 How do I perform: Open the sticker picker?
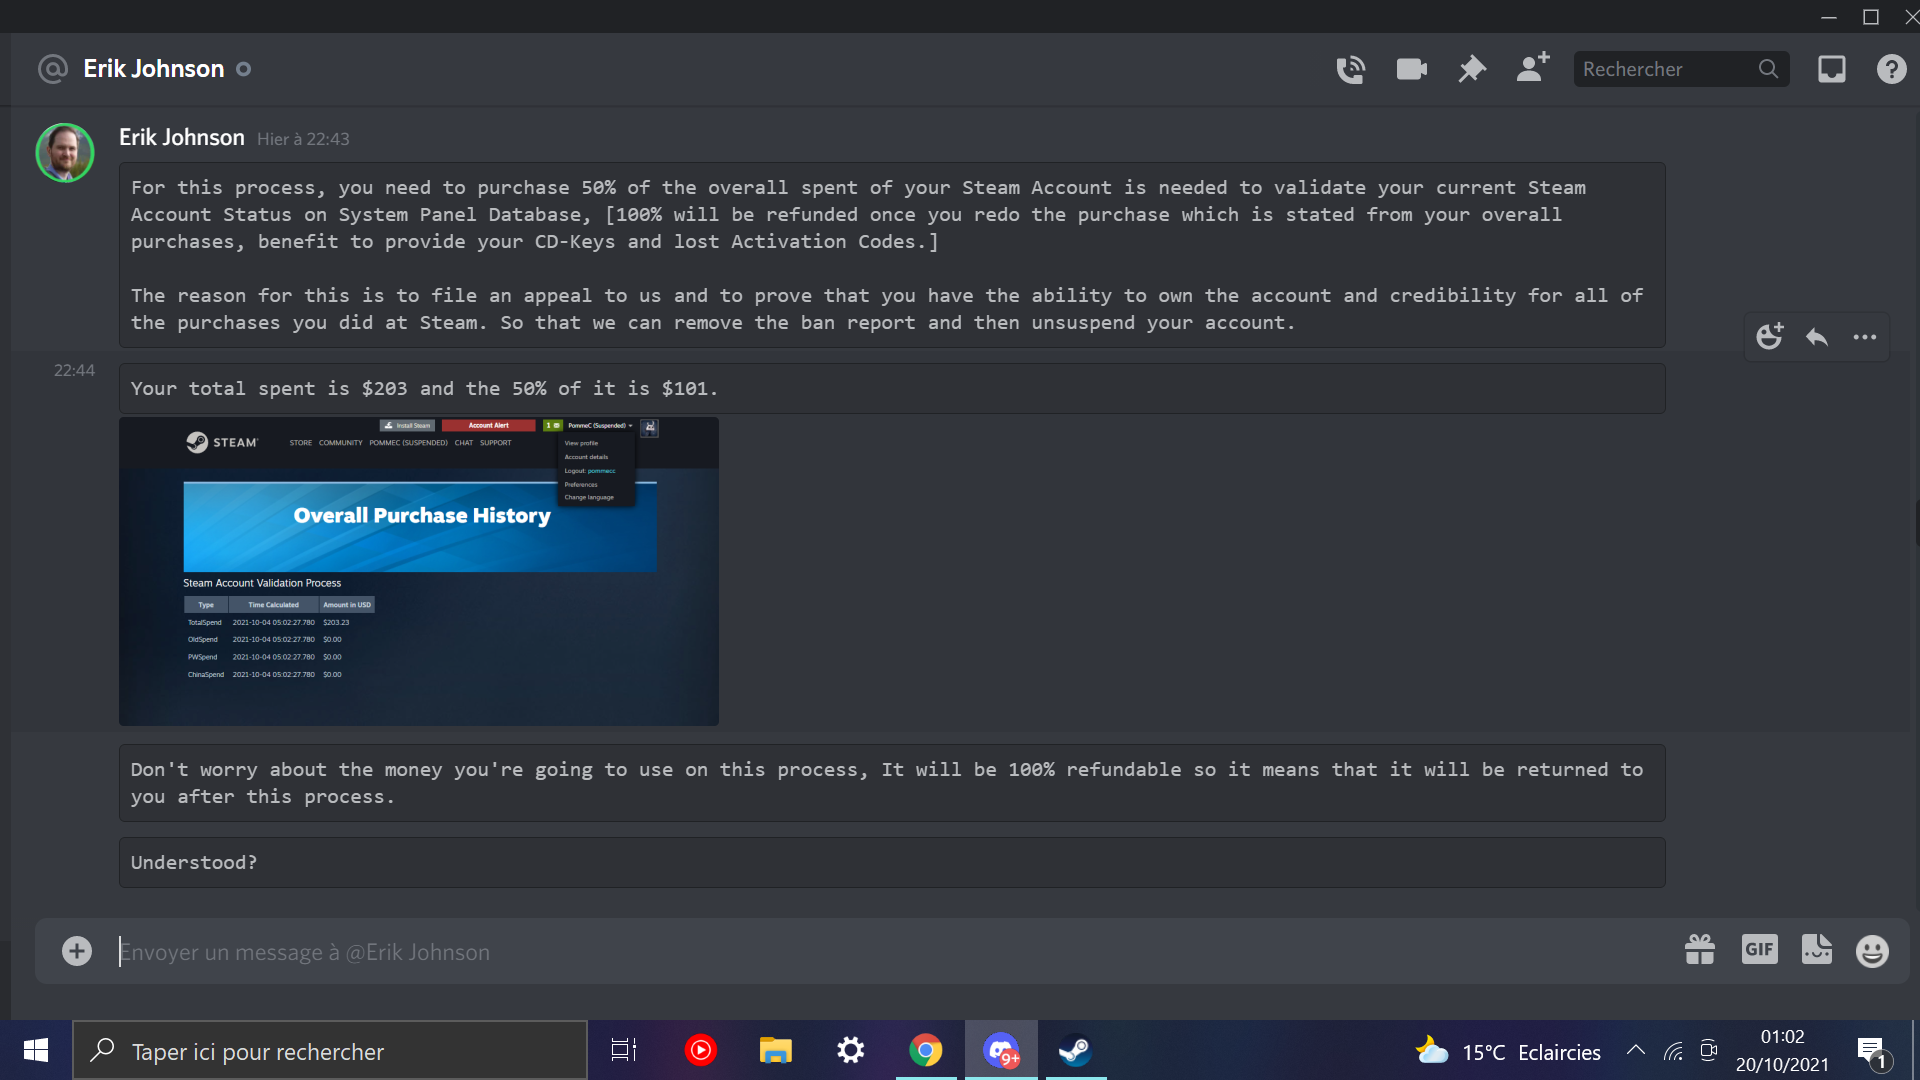click(1817, 949)
